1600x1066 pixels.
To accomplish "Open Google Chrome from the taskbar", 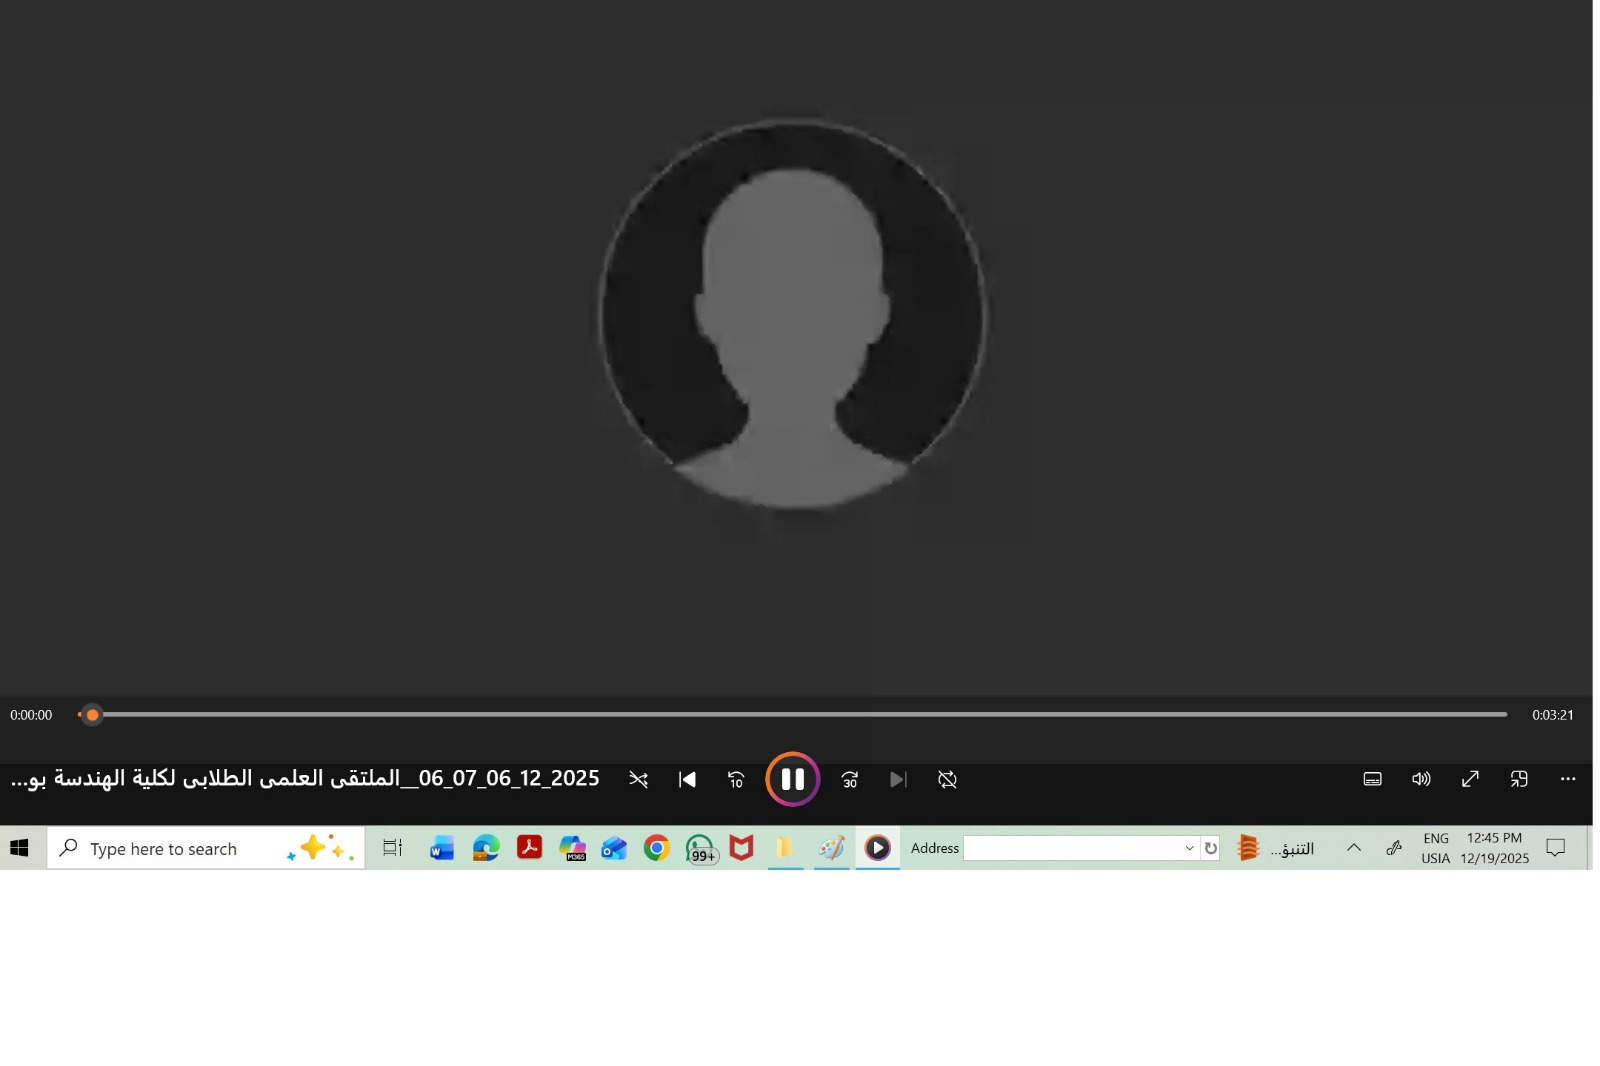I will [657, 848].
